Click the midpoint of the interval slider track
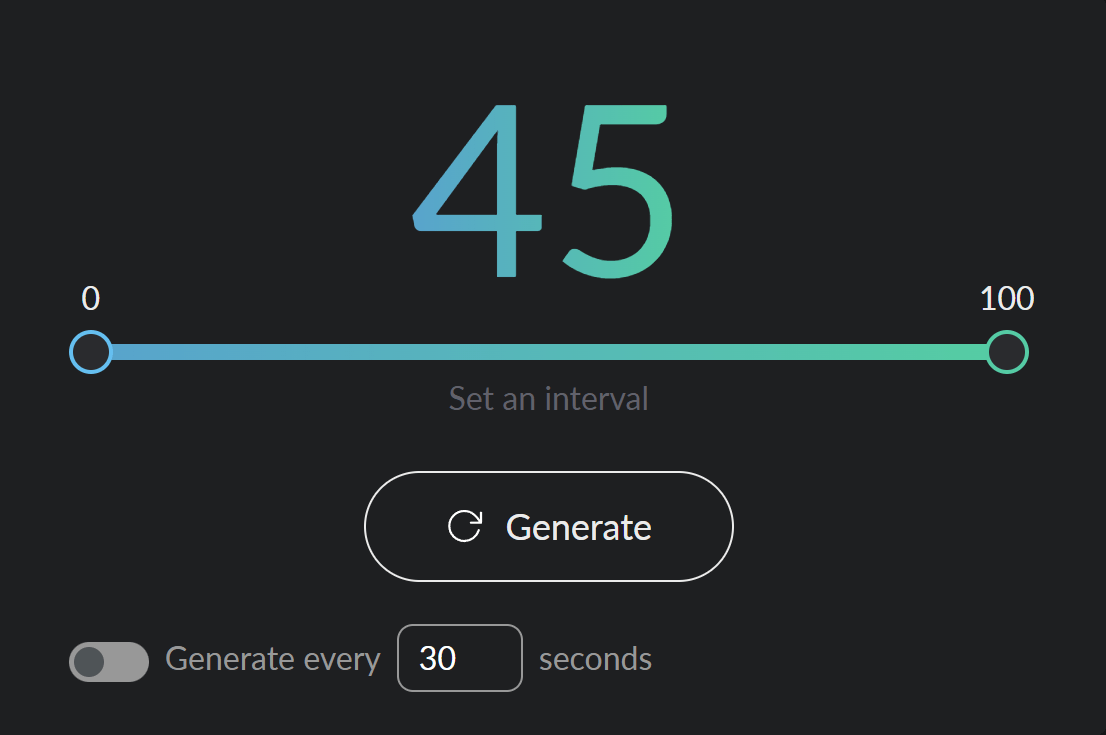The height and width of the screenshot is (735, 1106). (548, 352)
